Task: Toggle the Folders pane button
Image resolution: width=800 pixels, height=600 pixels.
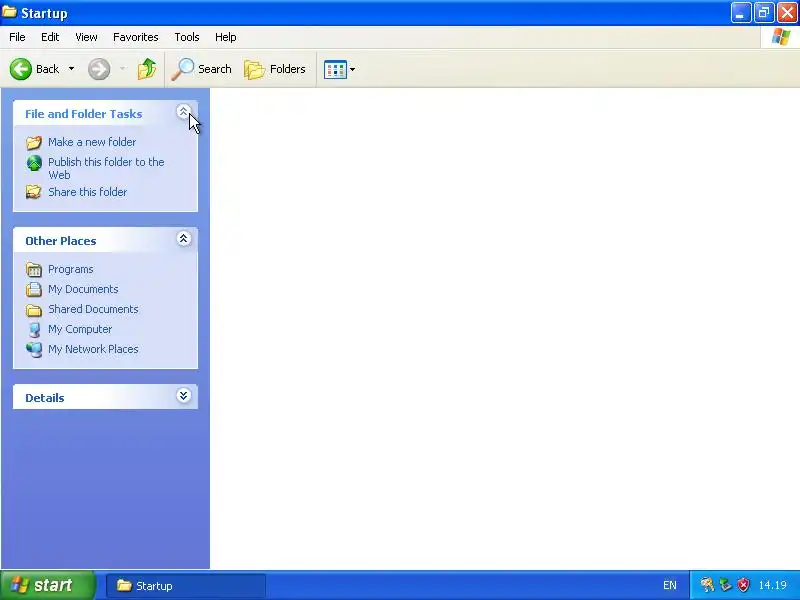Action: click(x=274, y=69)
